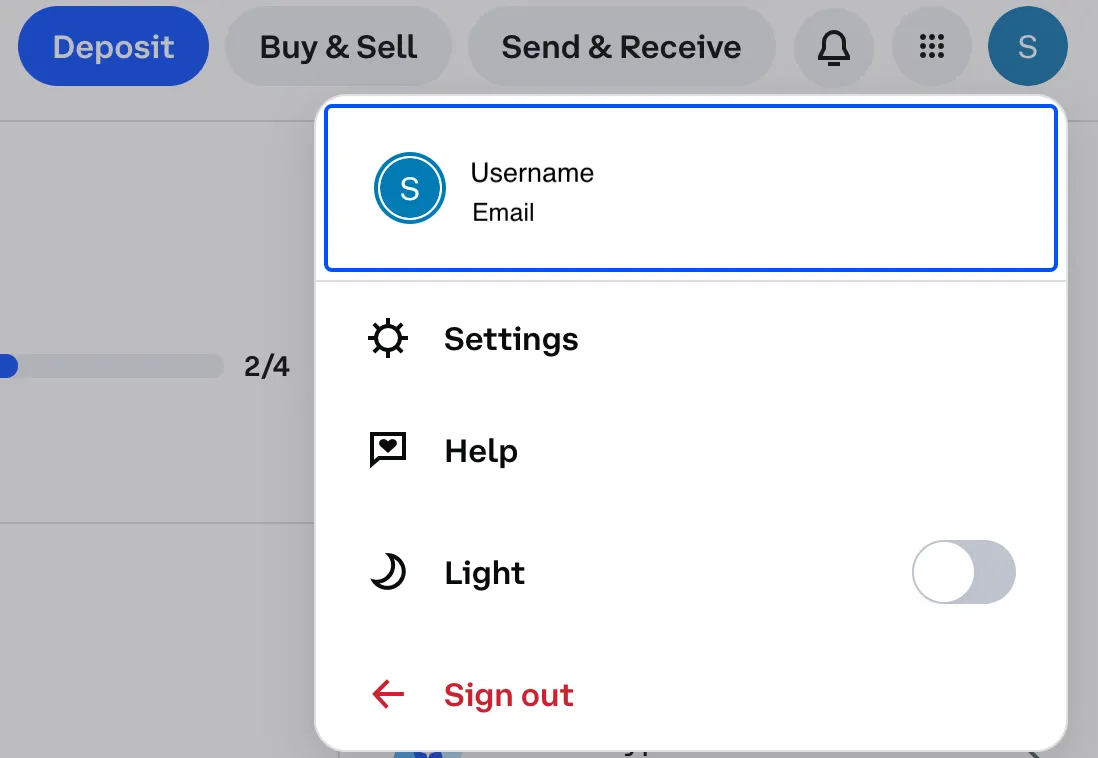The width and height of the screenshot is (1098, 758).
Task: Open notifications bell icon
Action: click(833, 47)
